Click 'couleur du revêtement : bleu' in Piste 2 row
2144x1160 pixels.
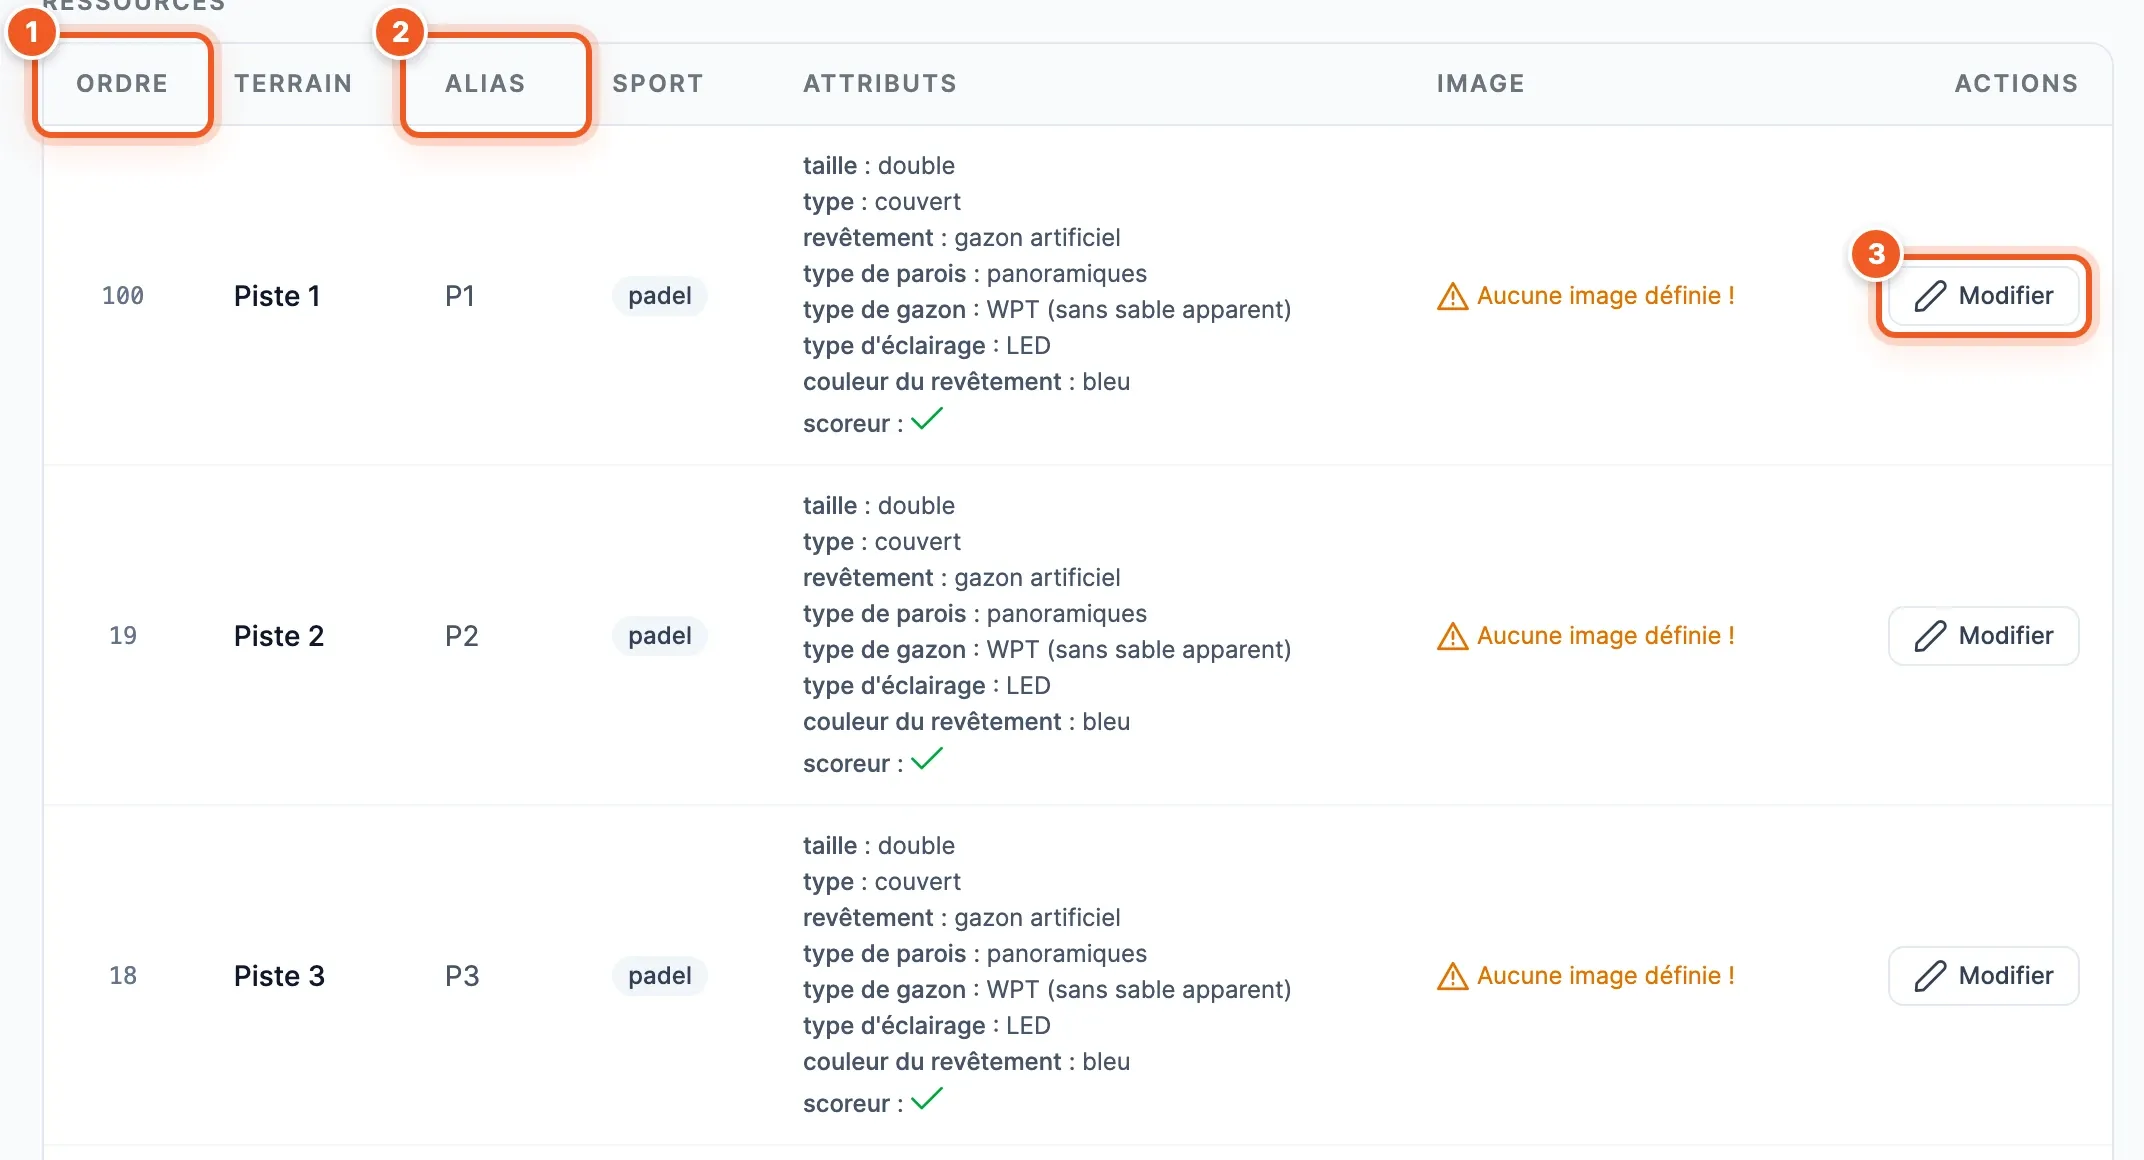(966, 722)
